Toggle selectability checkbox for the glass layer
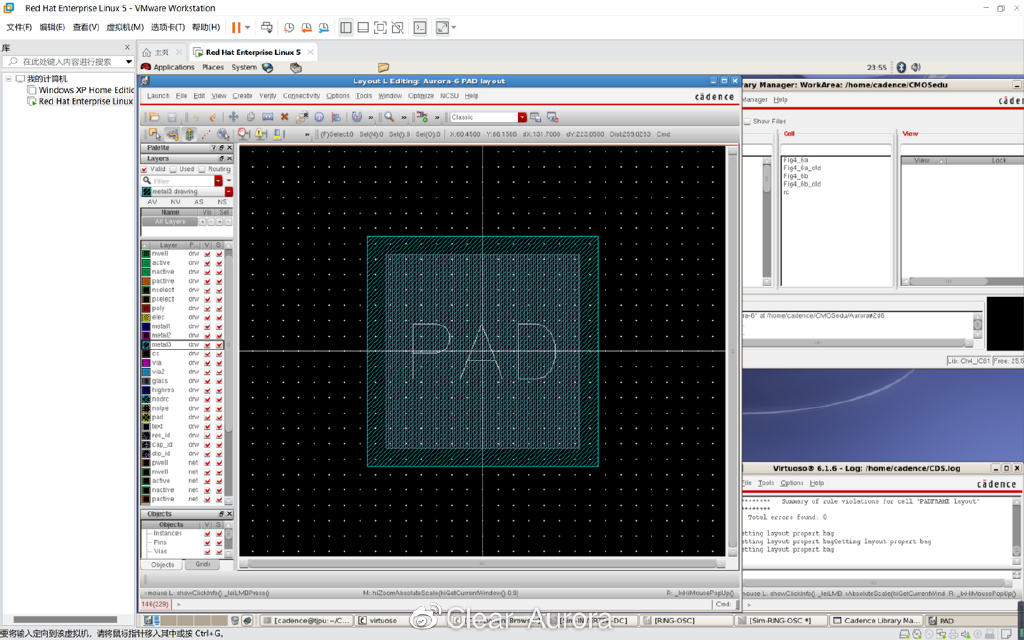This screenshot has width=1024, height=640. click(x=219, y=381)
